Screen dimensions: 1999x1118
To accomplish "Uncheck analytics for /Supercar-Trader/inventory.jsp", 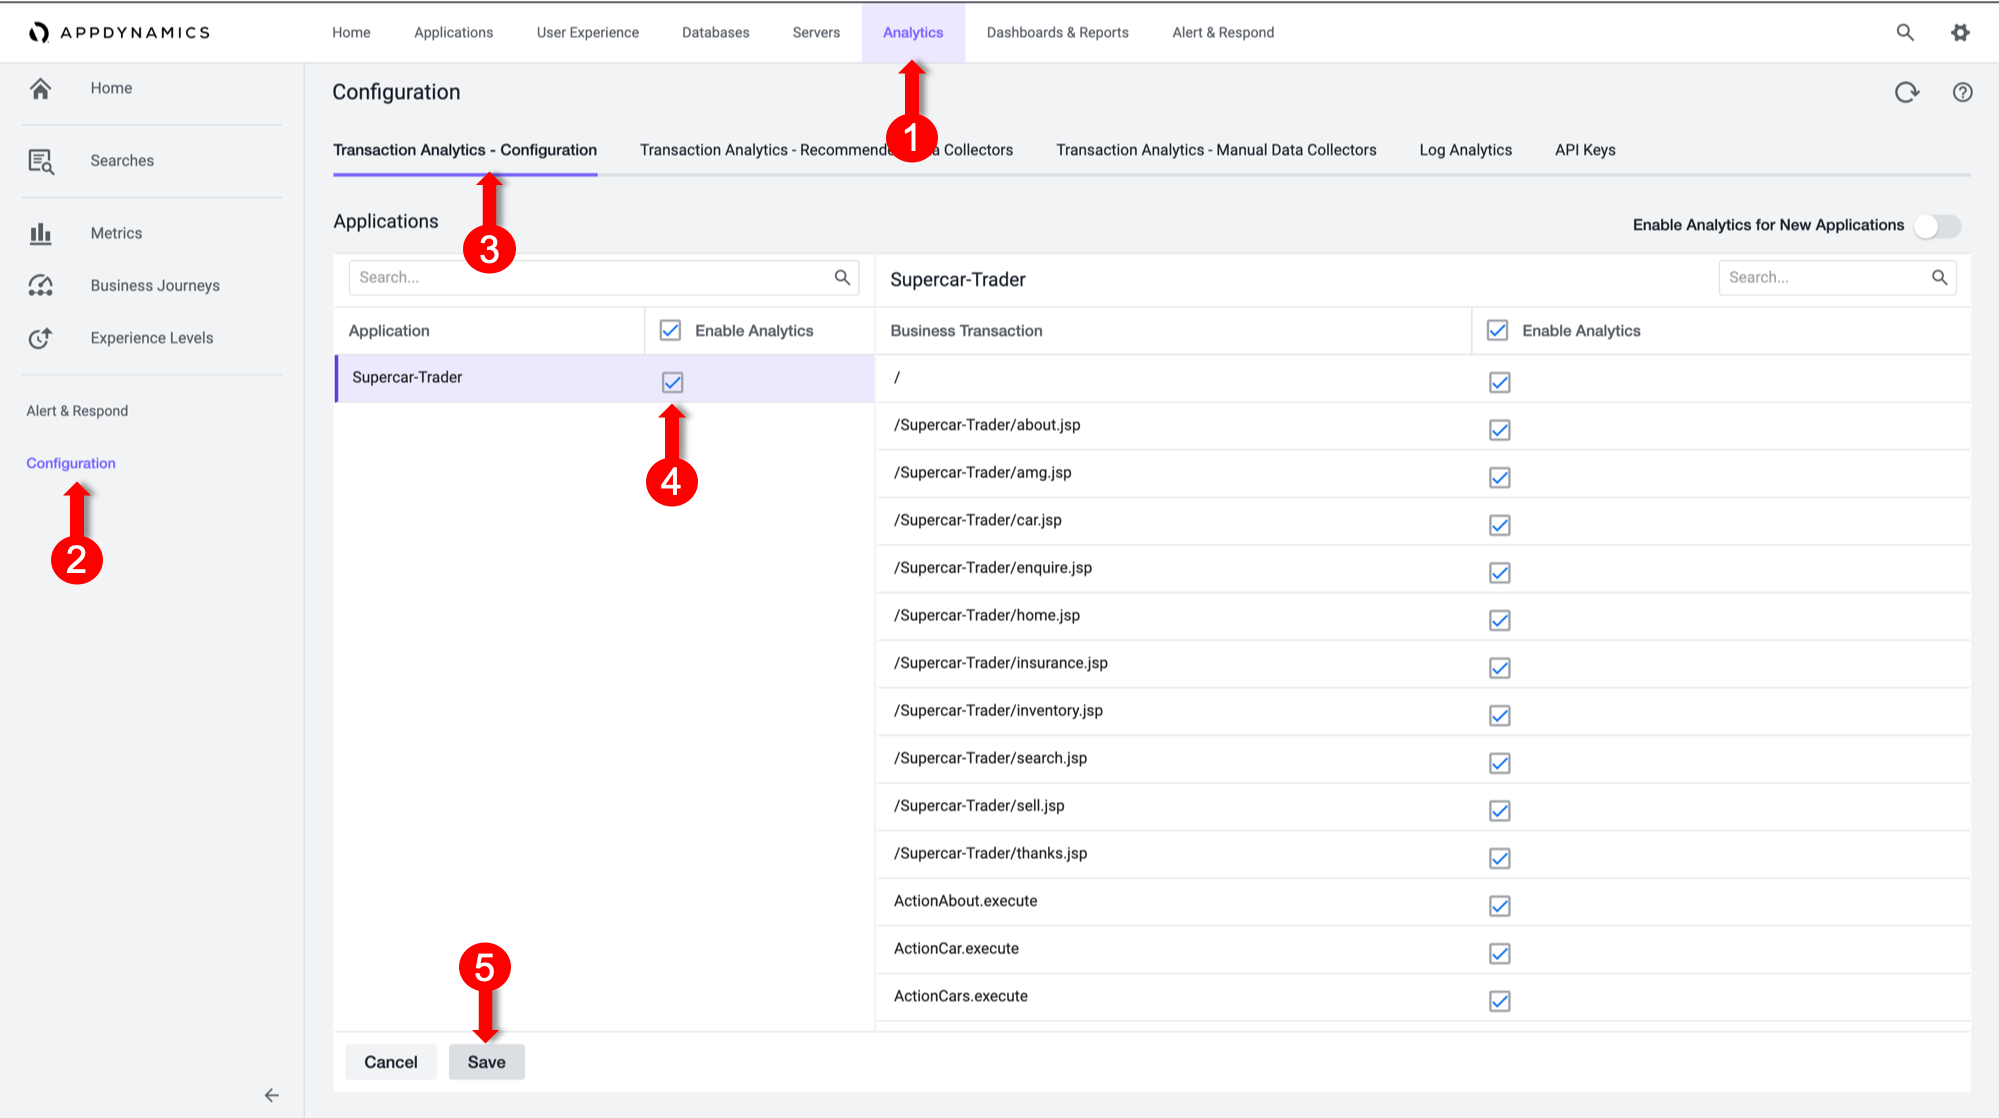I will tap(1499, 715).
